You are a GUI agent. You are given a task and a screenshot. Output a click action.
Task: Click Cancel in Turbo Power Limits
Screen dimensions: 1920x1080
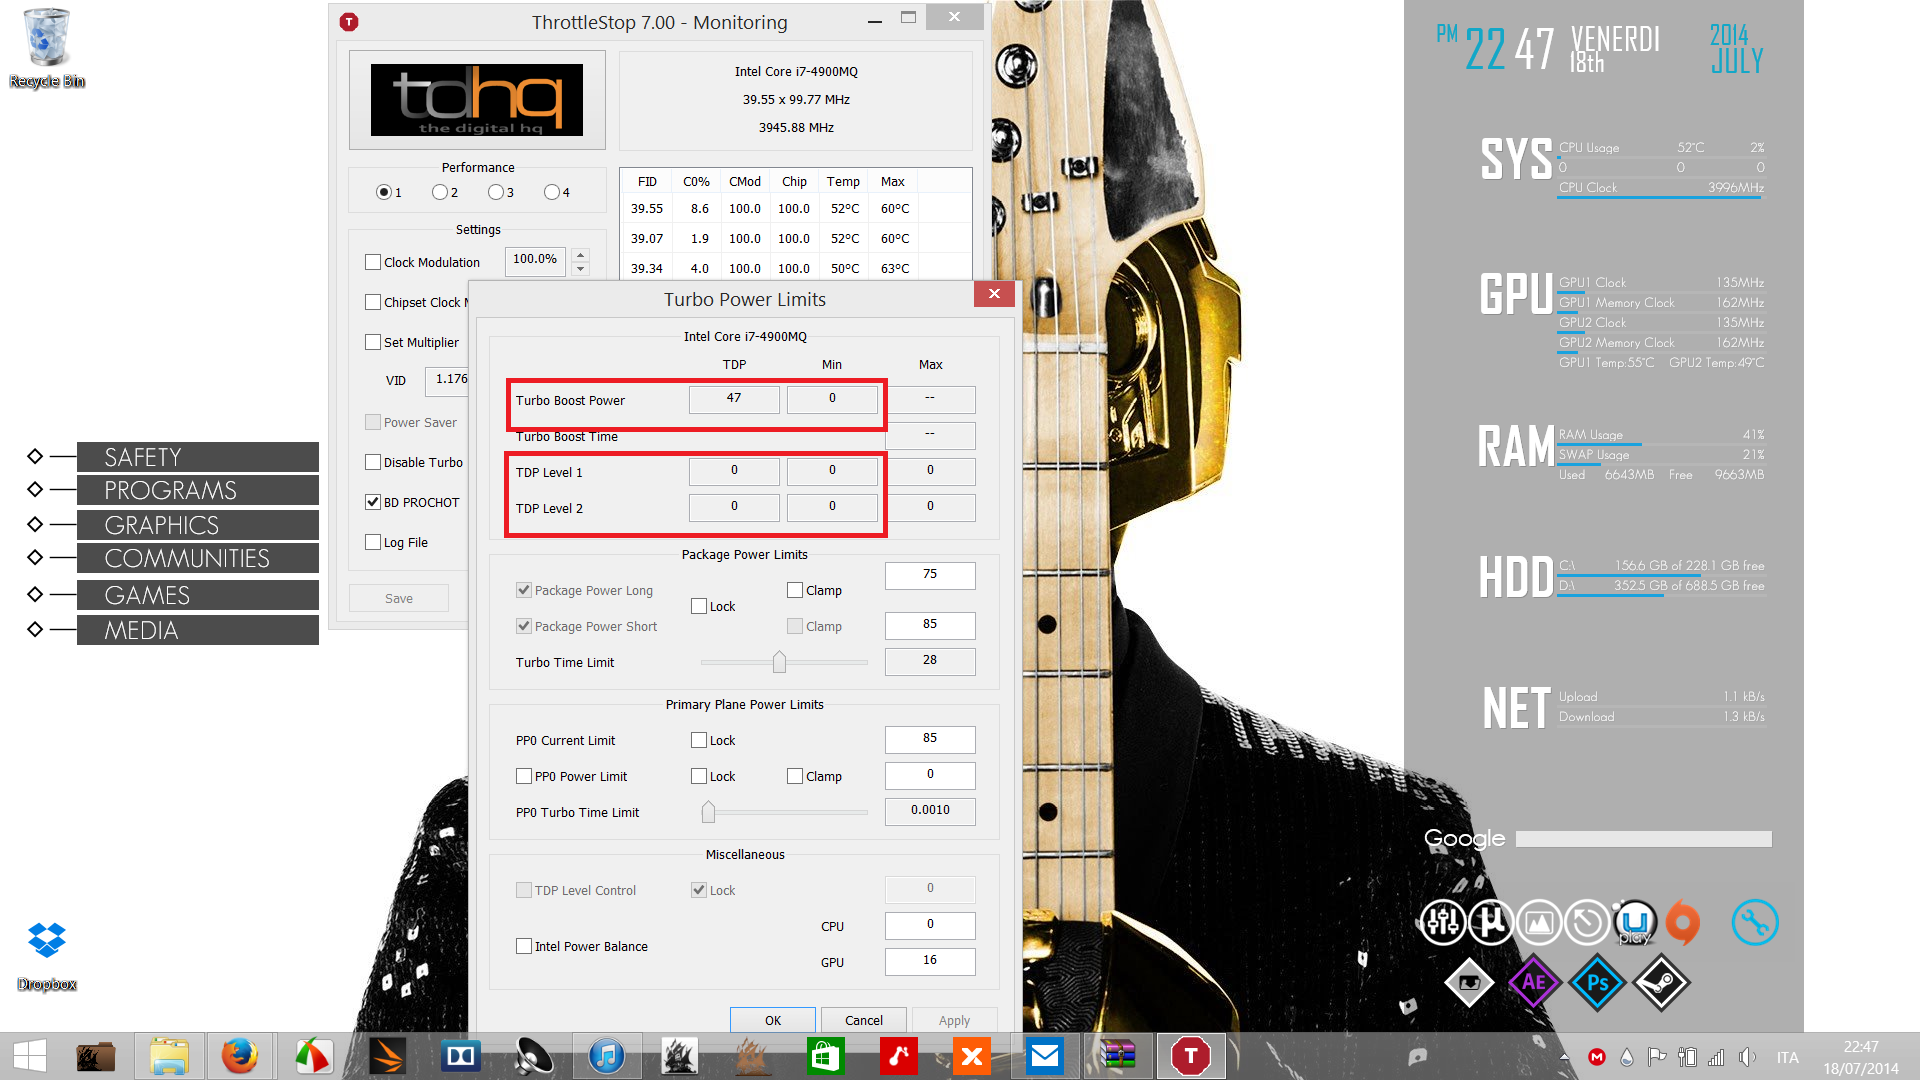click(x=864, y=1020)
